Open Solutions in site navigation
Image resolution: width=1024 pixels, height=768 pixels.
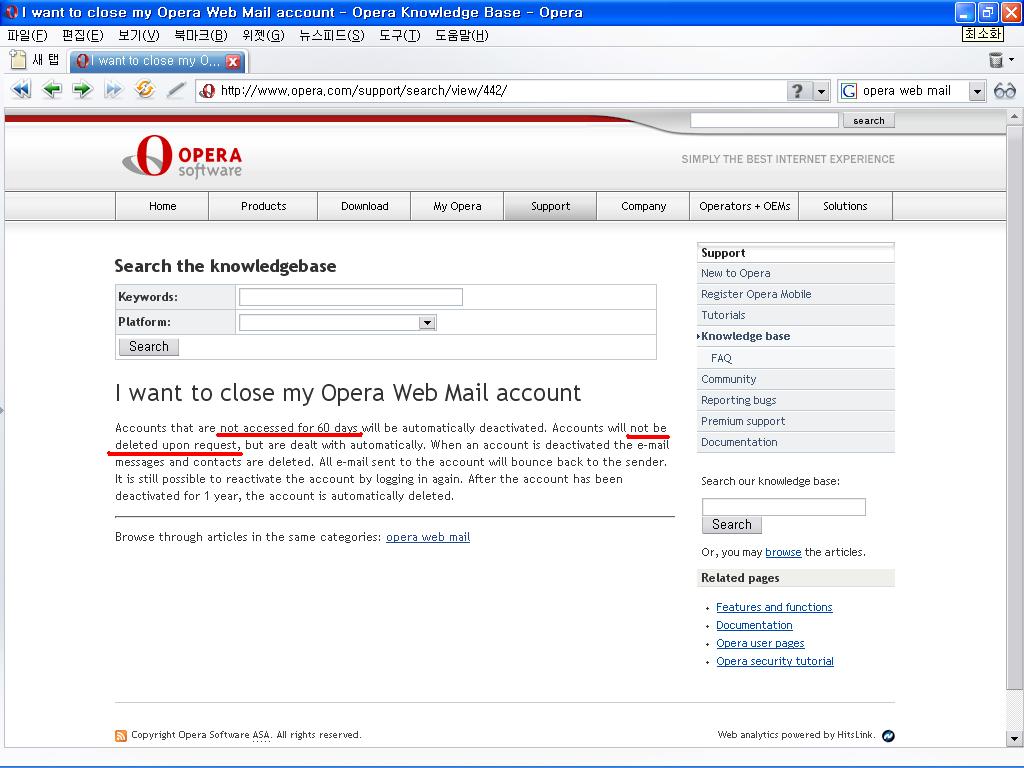point(845,206)
